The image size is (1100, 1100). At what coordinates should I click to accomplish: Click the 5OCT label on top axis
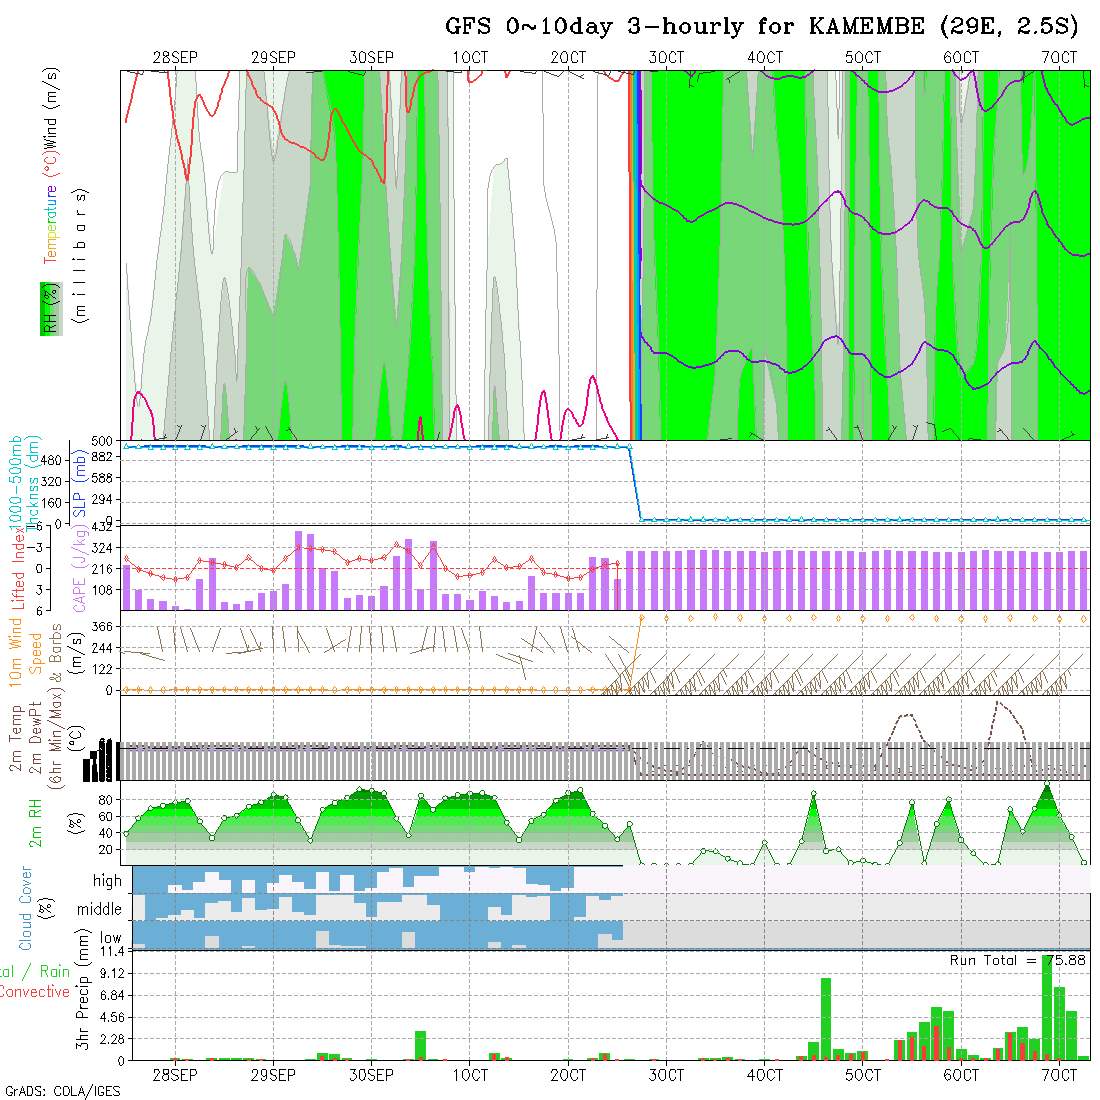coord(862,58)
